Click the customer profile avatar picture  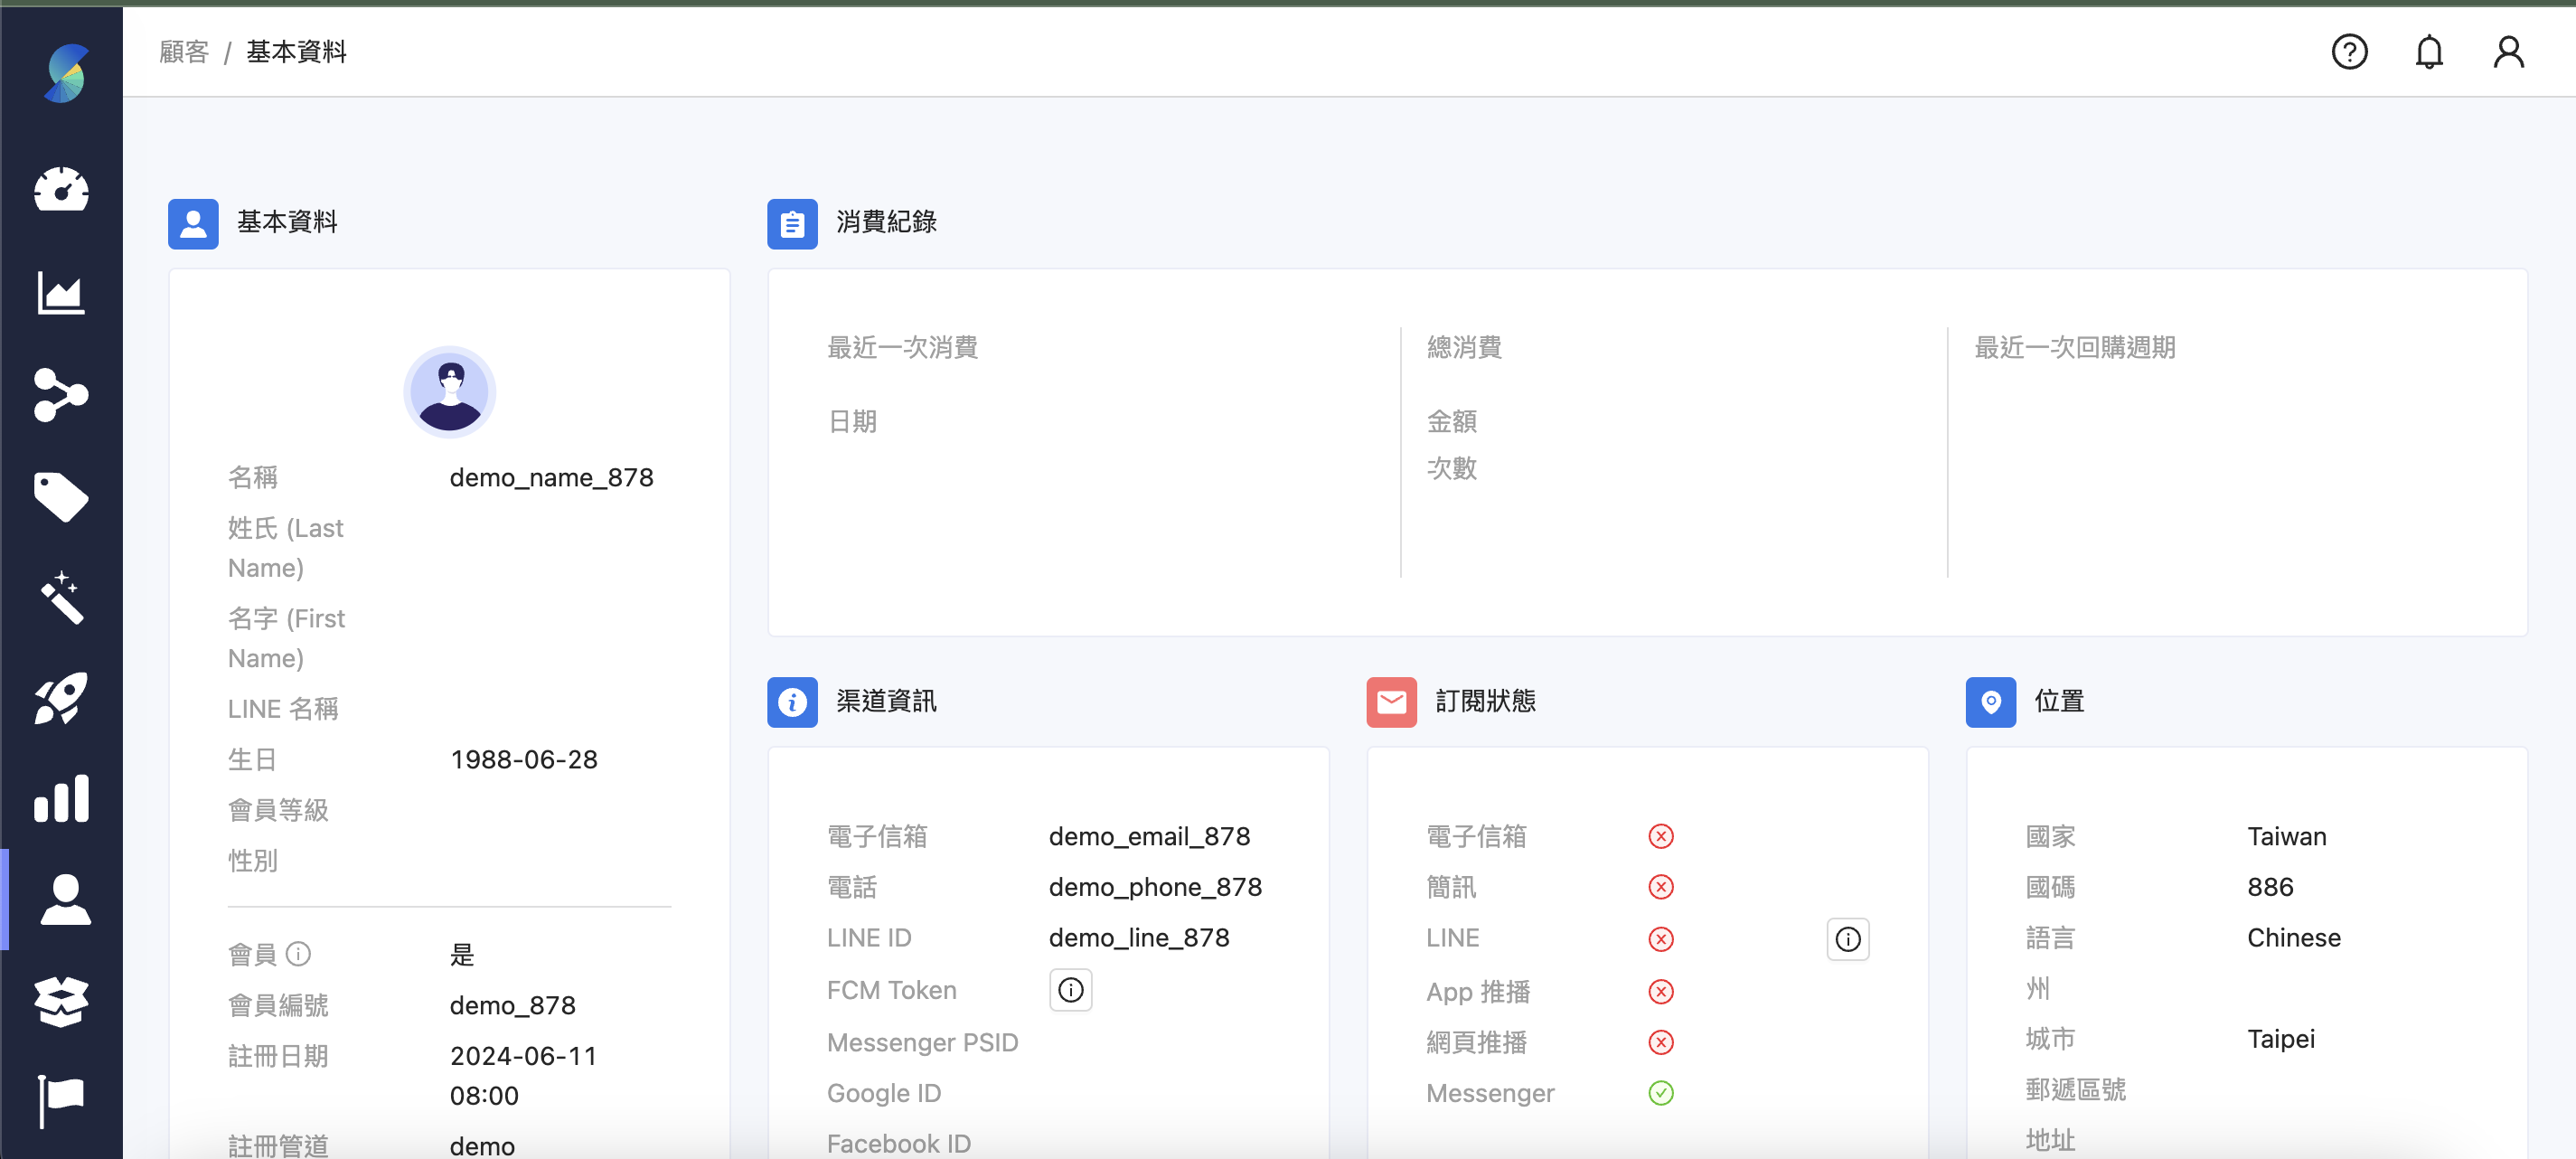pyautogui.click(x=449, y=392)
